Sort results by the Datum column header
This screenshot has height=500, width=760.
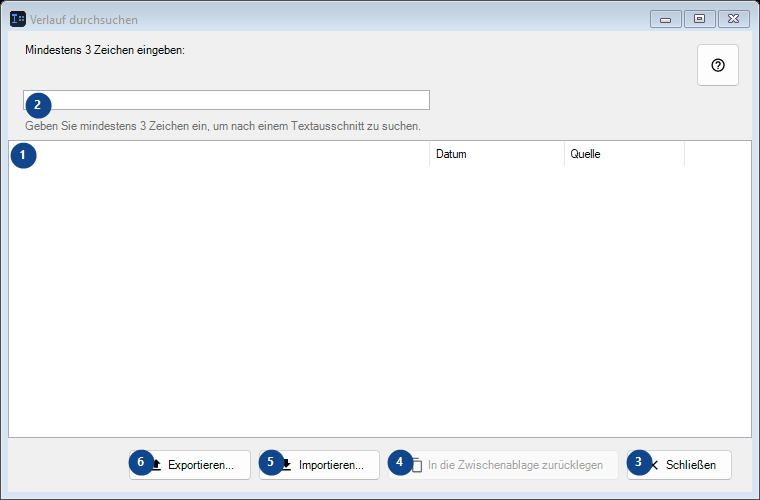[x=497, y=154]
